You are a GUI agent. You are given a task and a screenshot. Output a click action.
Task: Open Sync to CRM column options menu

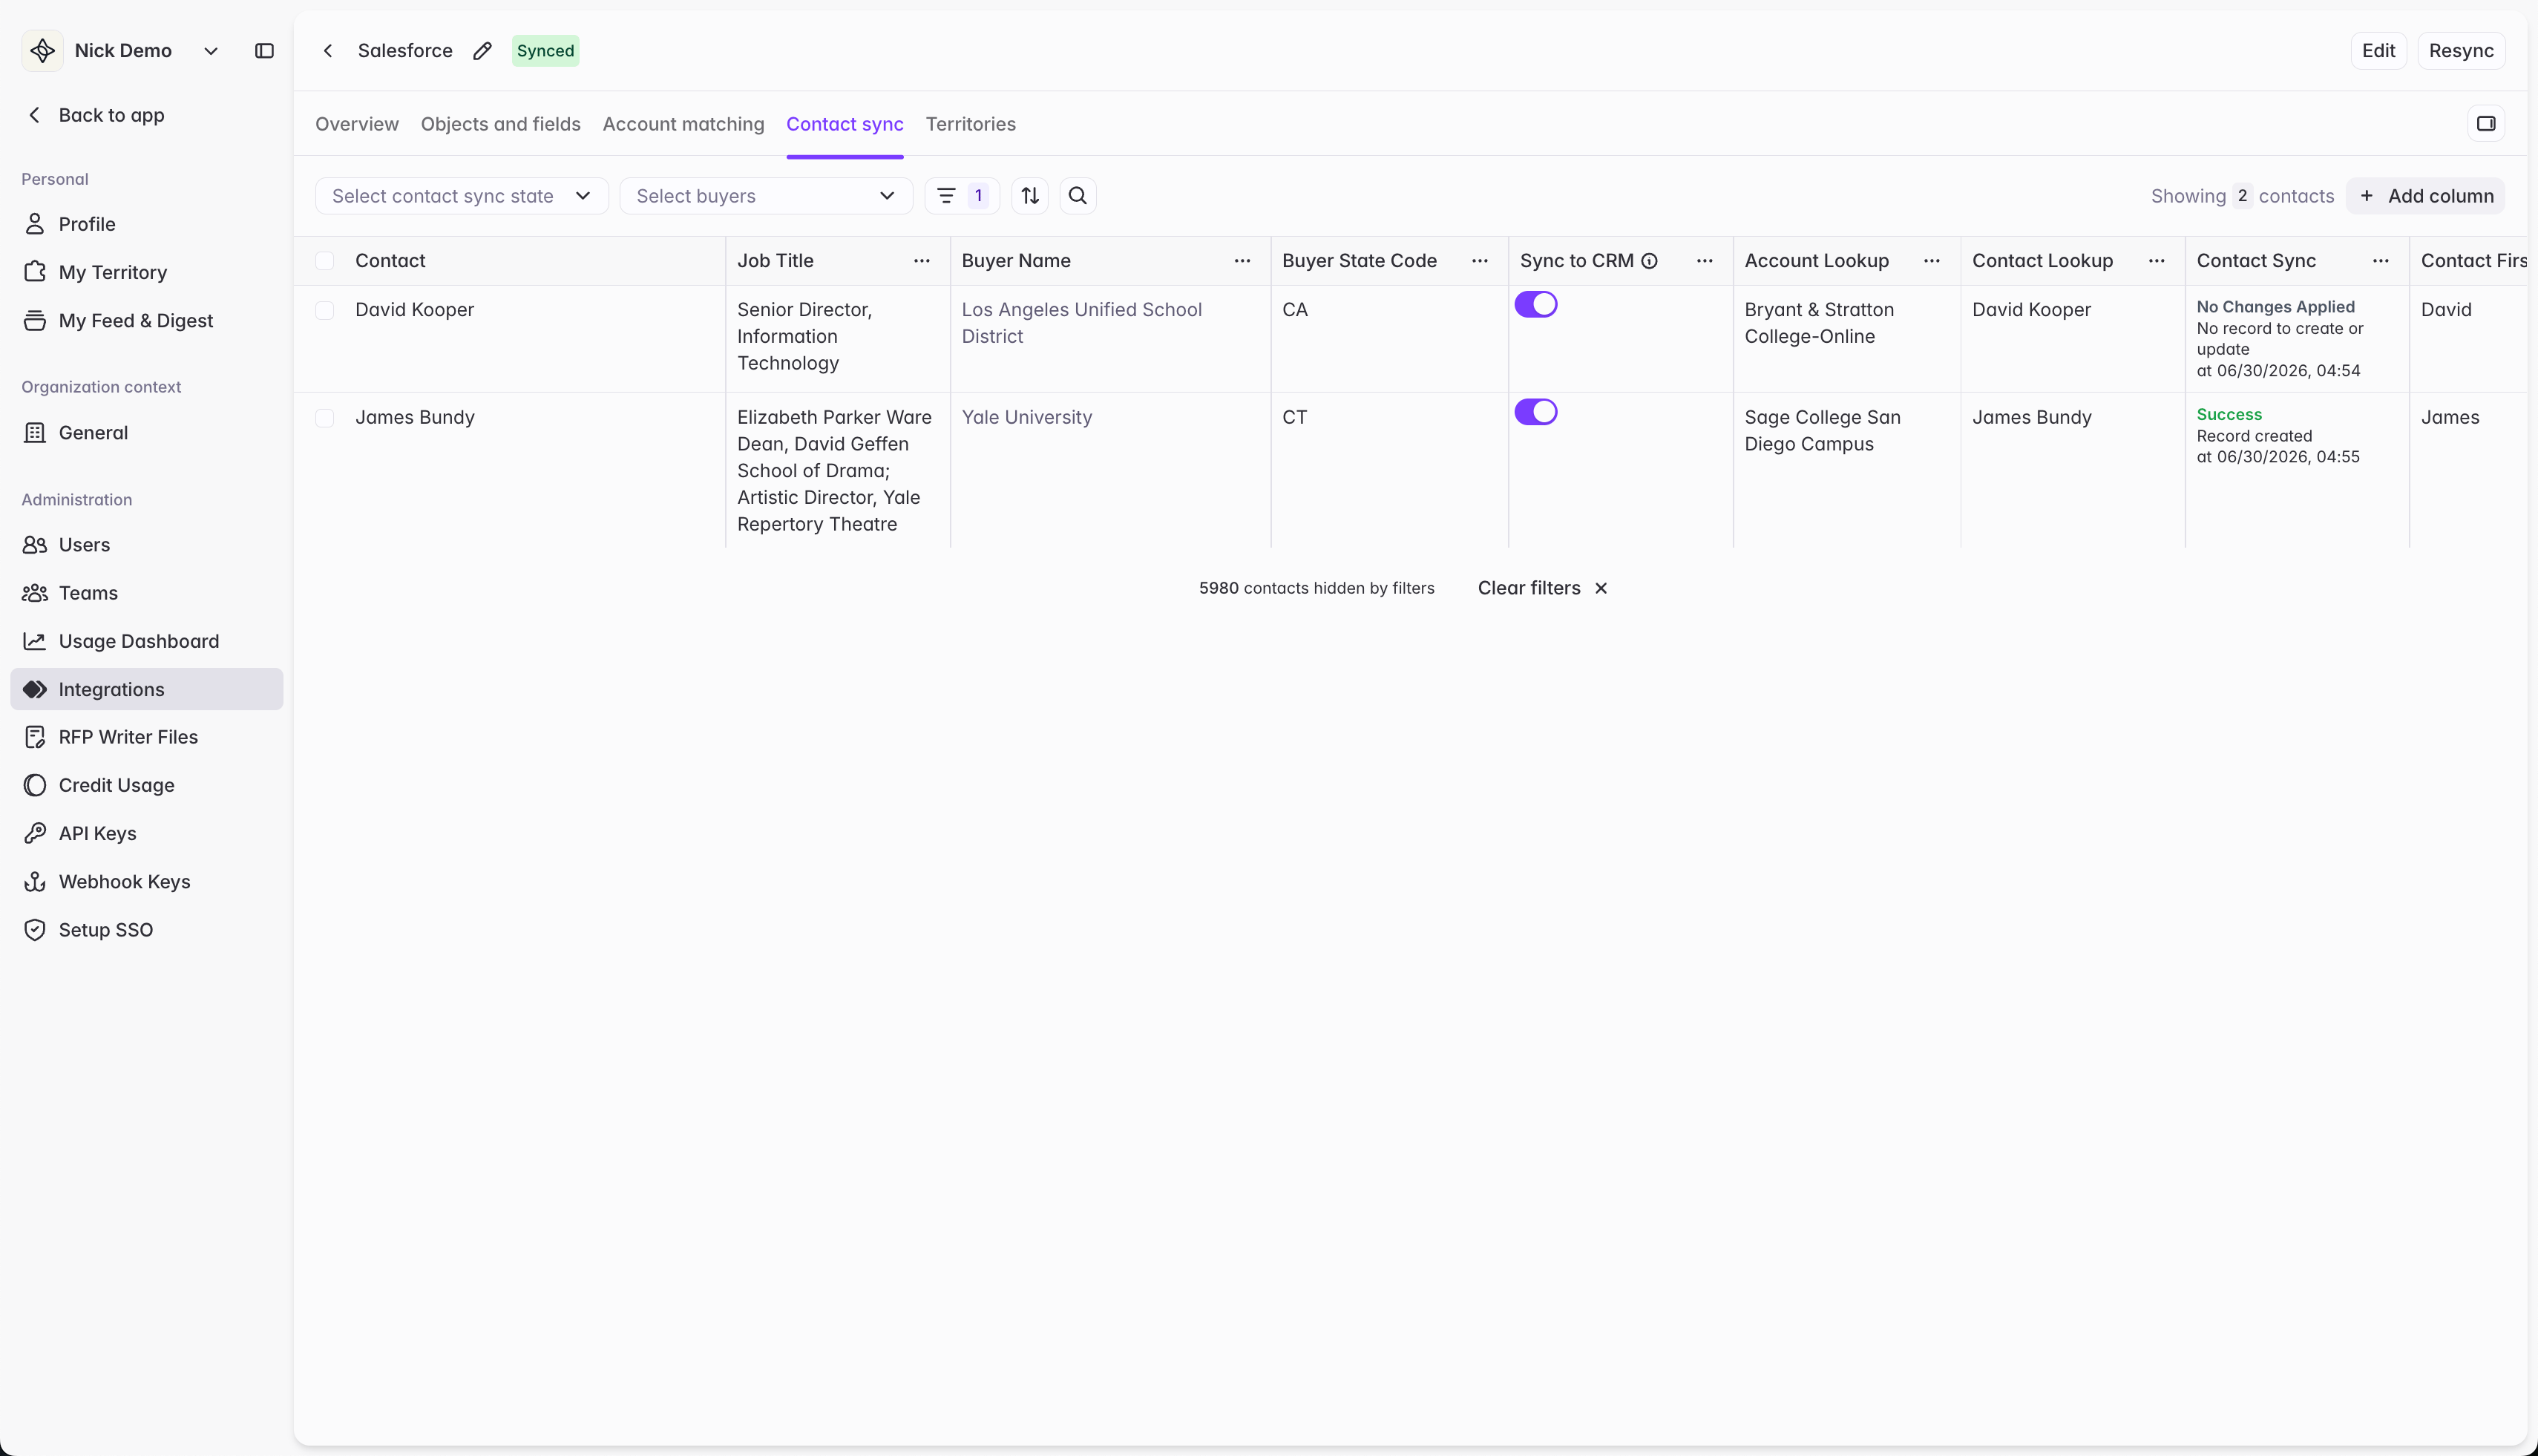[x=1705, y=261]
